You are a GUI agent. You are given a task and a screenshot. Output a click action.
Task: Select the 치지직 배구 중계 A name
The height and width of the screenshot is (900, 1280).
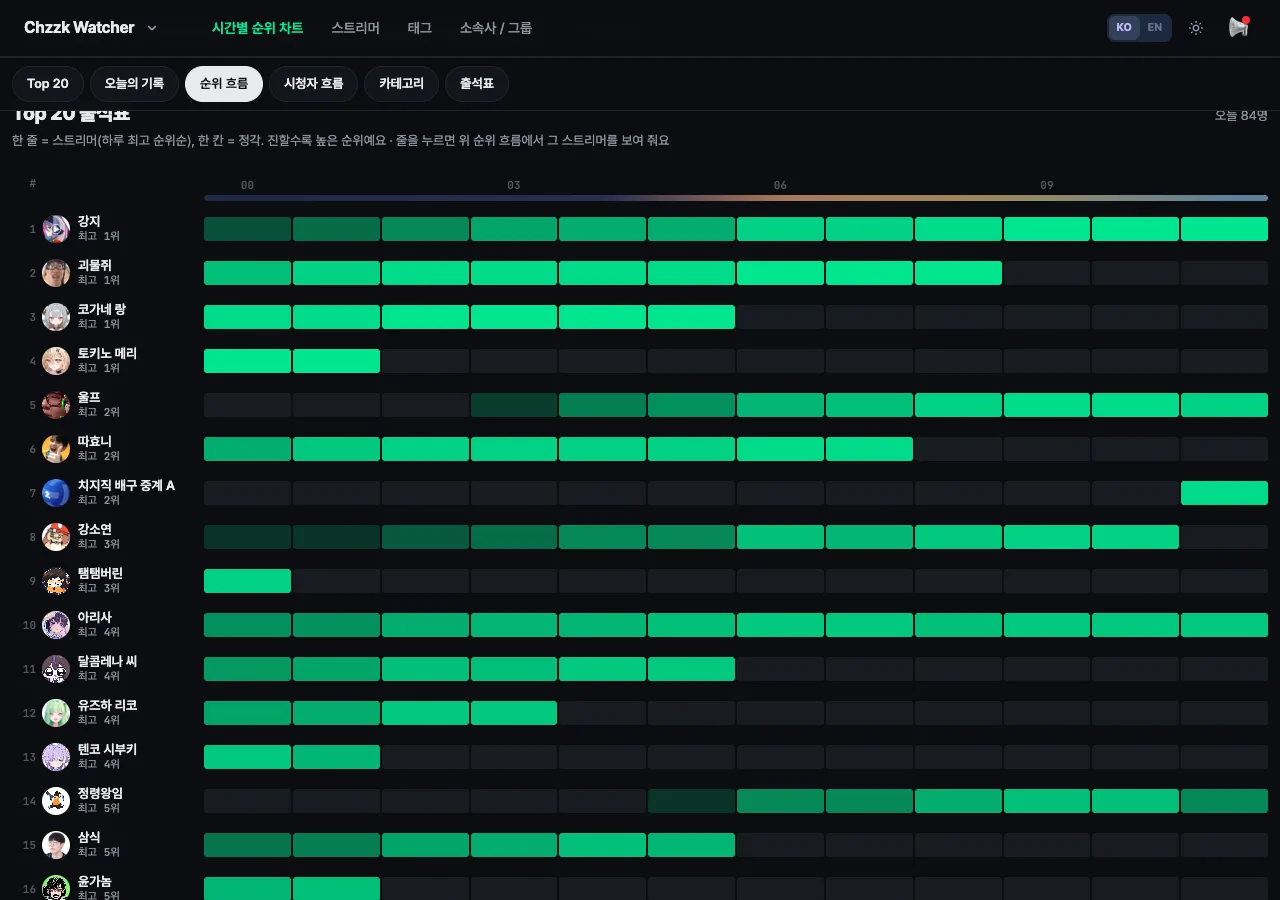pyautogui.click(x=126, y=486)
